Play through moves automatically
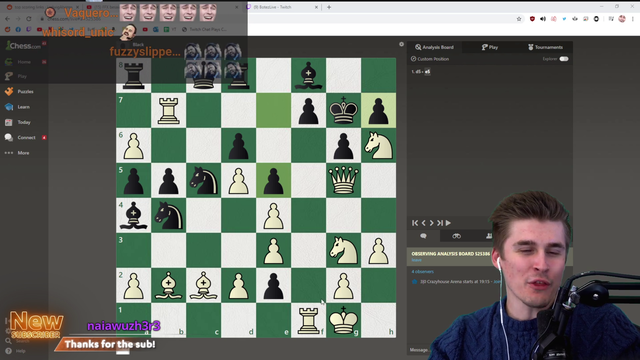640x360 pixels. [448, 223]
